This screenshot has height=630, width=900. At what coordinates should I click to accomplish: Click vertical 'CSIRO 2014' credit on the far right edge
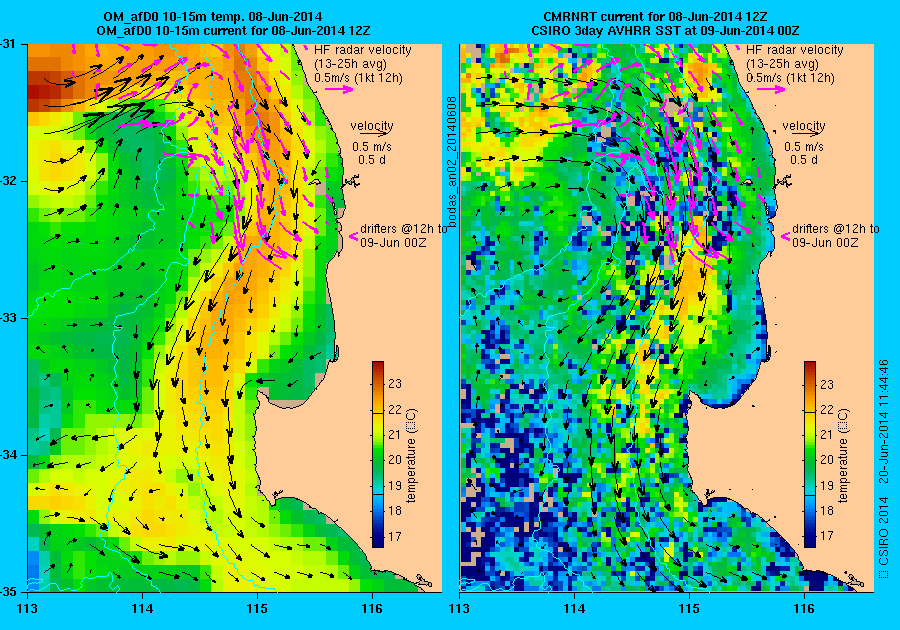coord(884,531)
